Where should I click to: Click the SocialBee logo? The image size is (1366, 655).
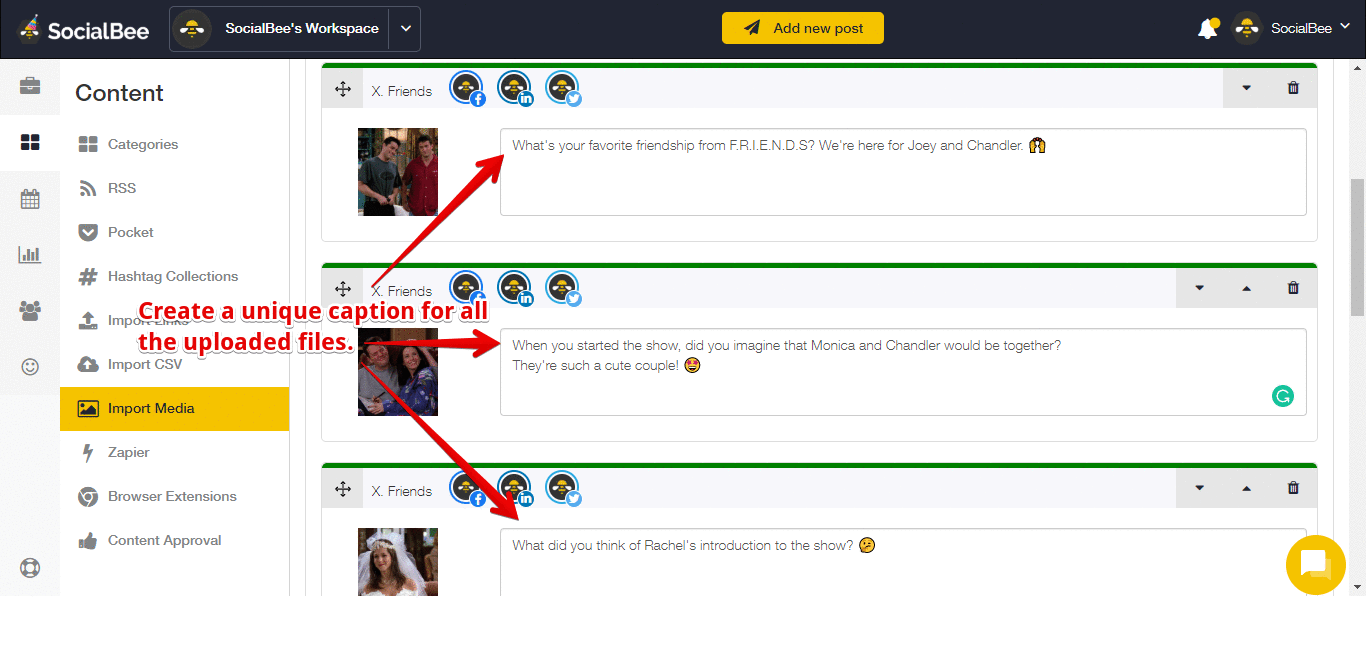pos(83,29)
